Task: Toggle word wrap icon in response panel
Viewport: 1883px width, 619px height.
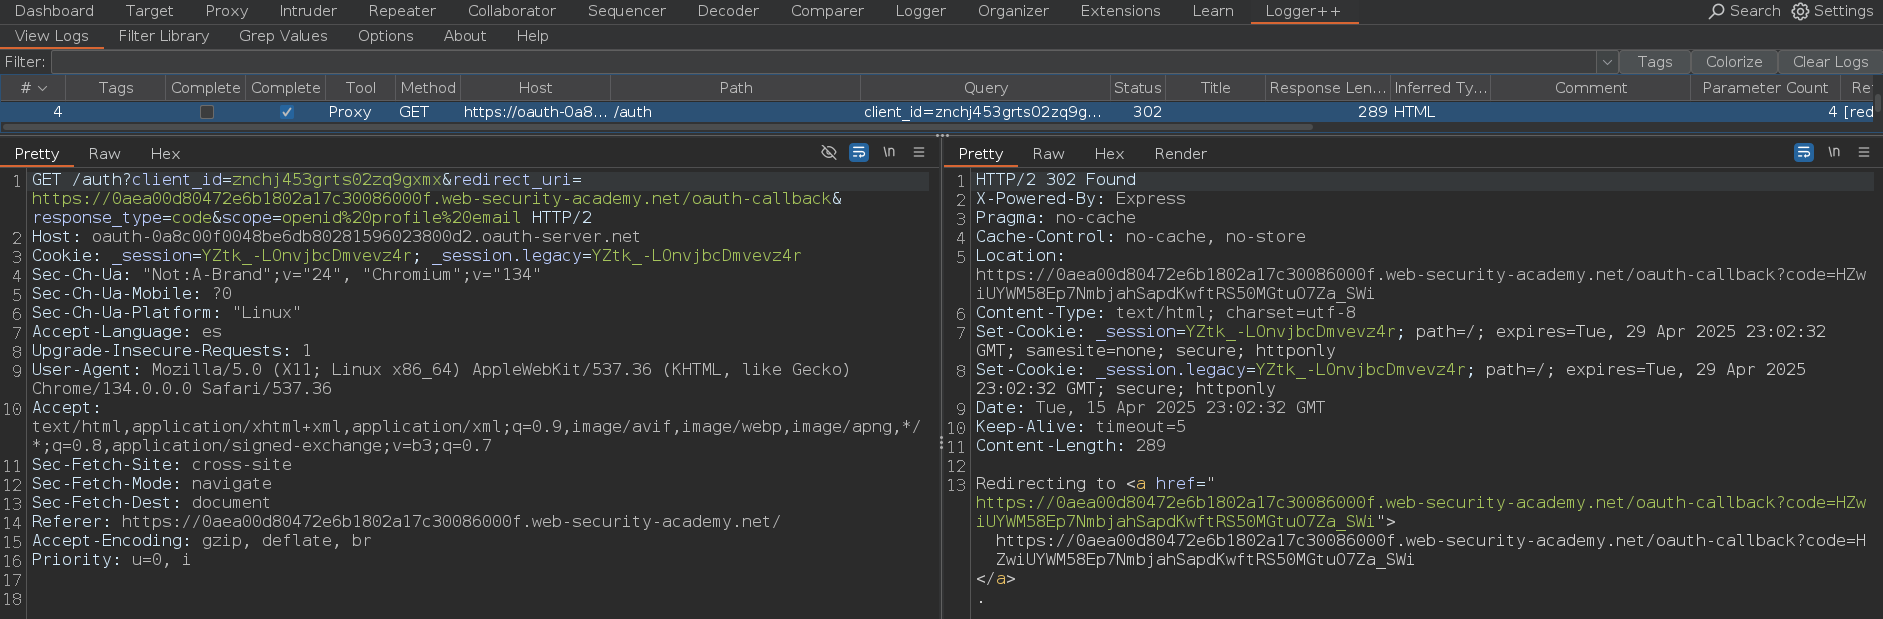Action: (x=1803, y=153)
